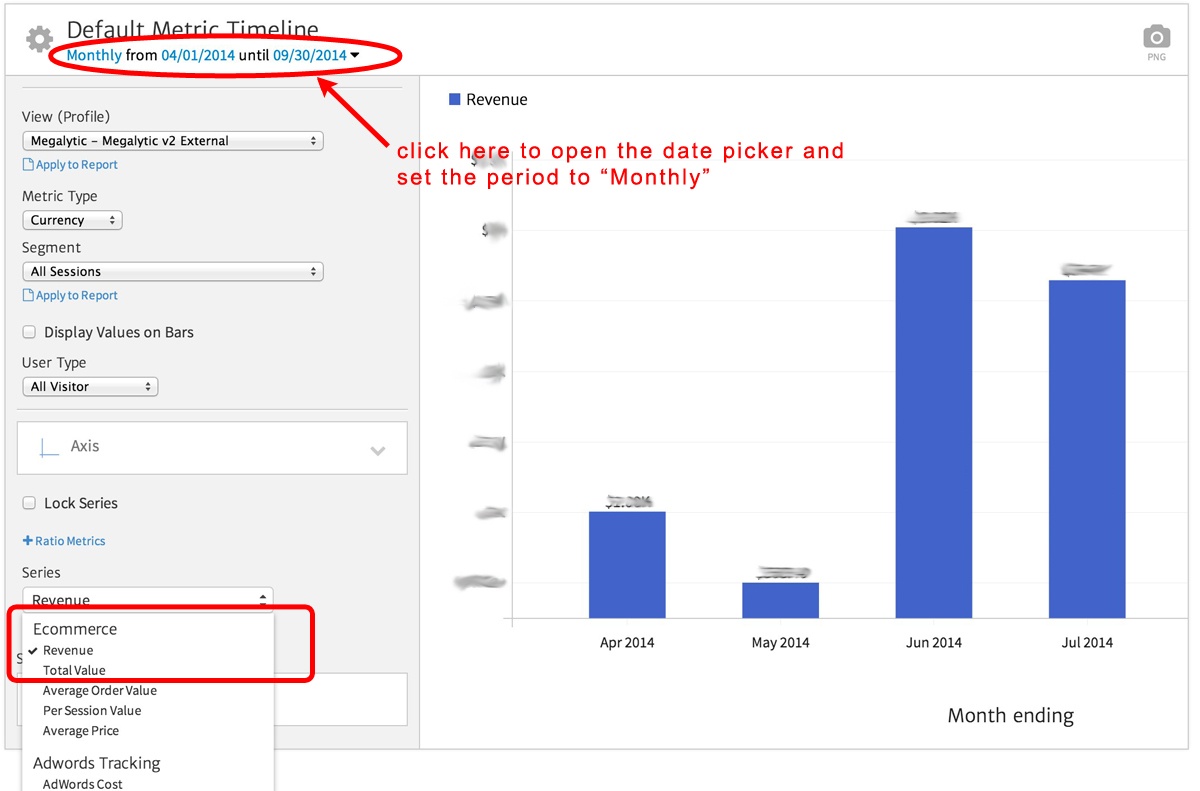Click the plus icon beside Ratio Metrics

pos(27,540)
